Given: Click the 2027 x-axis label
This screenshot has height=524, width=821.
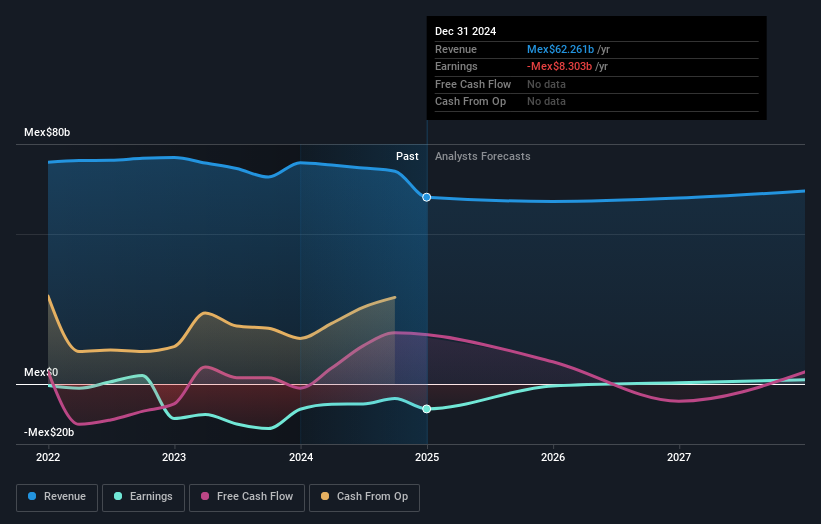Looking at the screenshot, I should click(x=679, y=458).
